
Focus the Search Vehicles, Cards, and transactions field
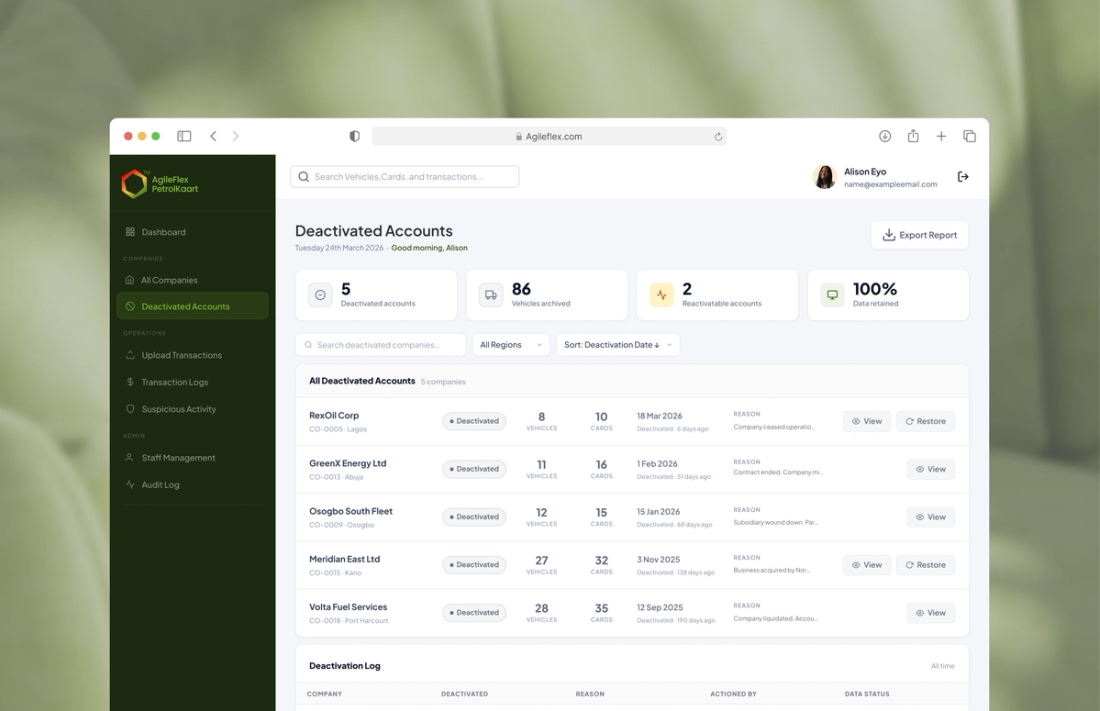click(405, 177)
